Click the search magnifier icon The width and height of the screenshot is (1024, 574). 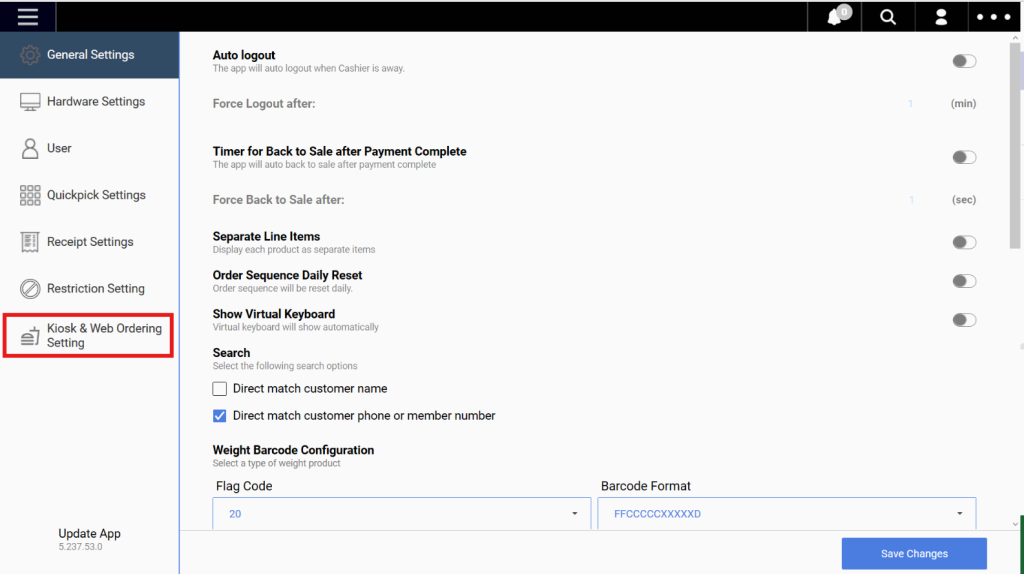(888, 17)
